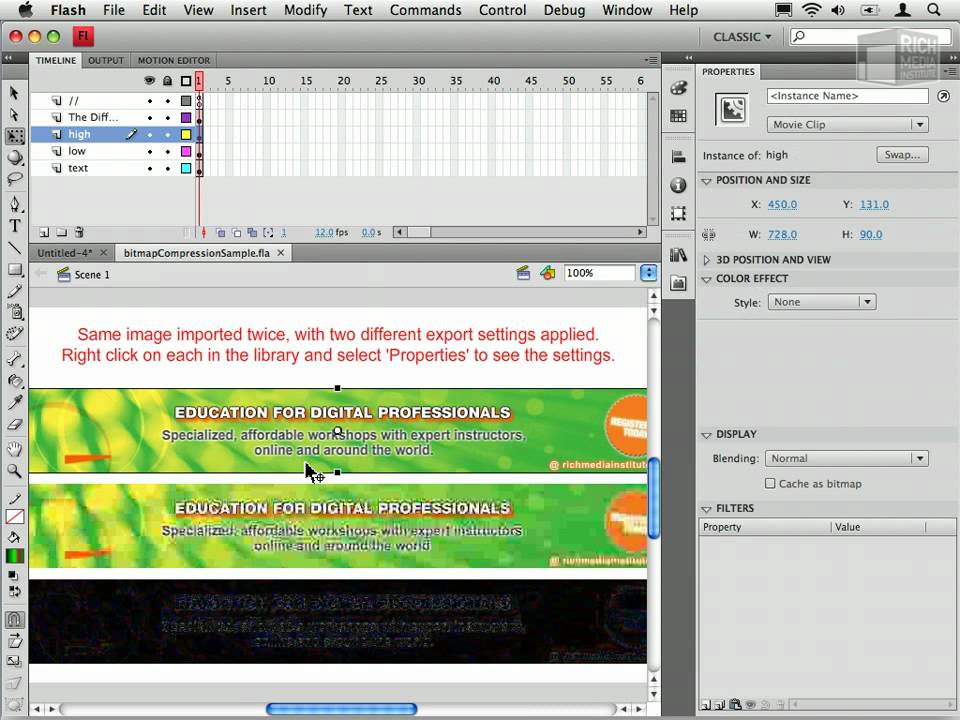
Task: Select the Eyedropper tool
Action: (x=15, y=402)
